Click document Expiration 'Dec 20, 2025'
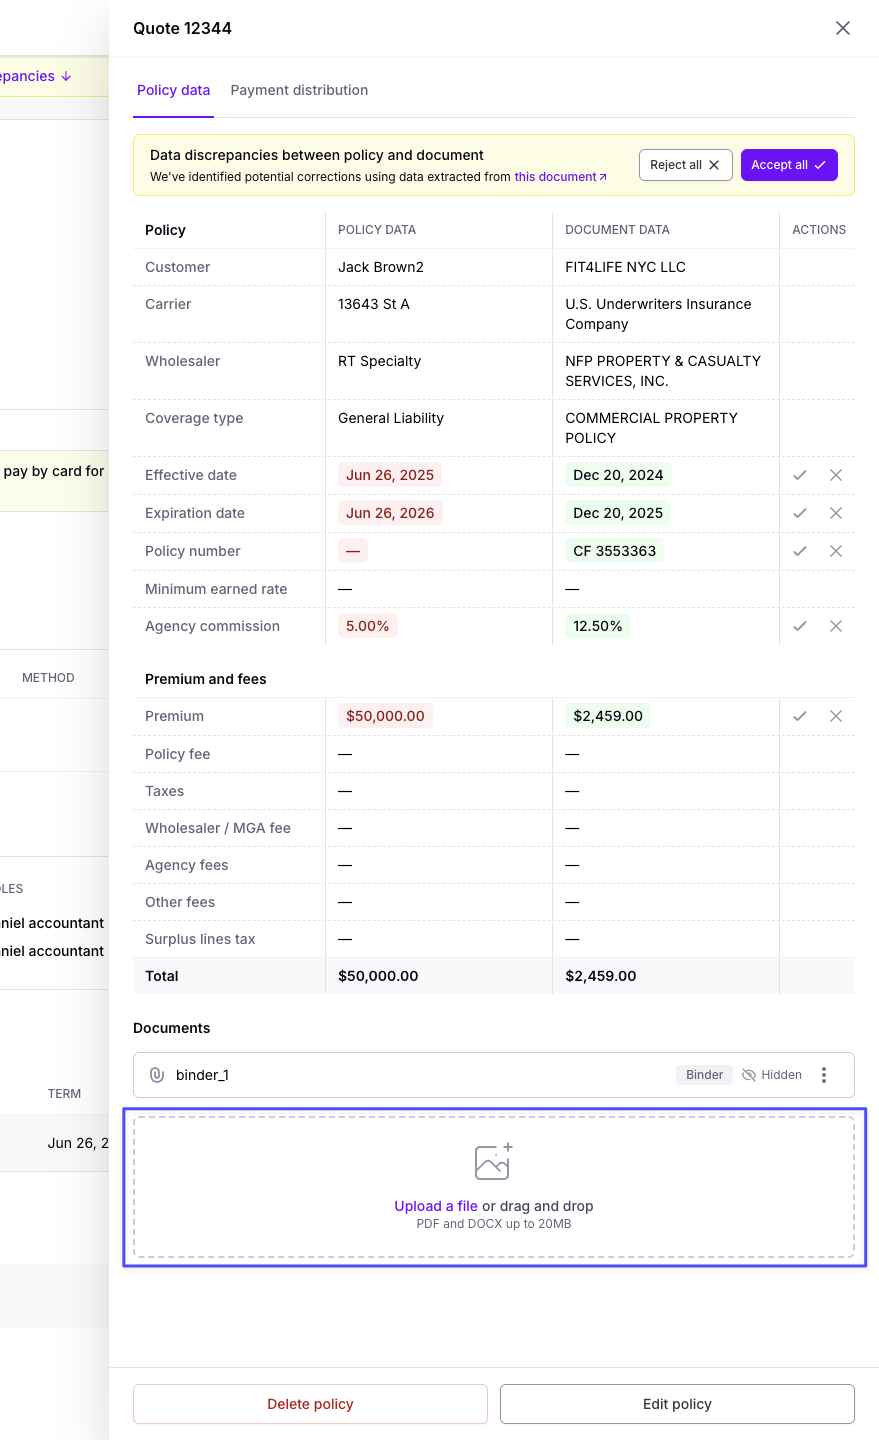 (618, 513)
